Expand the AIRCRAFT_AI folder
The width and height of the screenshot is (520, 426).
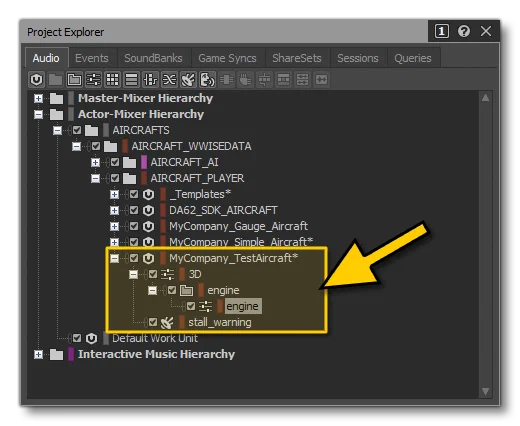95,162
